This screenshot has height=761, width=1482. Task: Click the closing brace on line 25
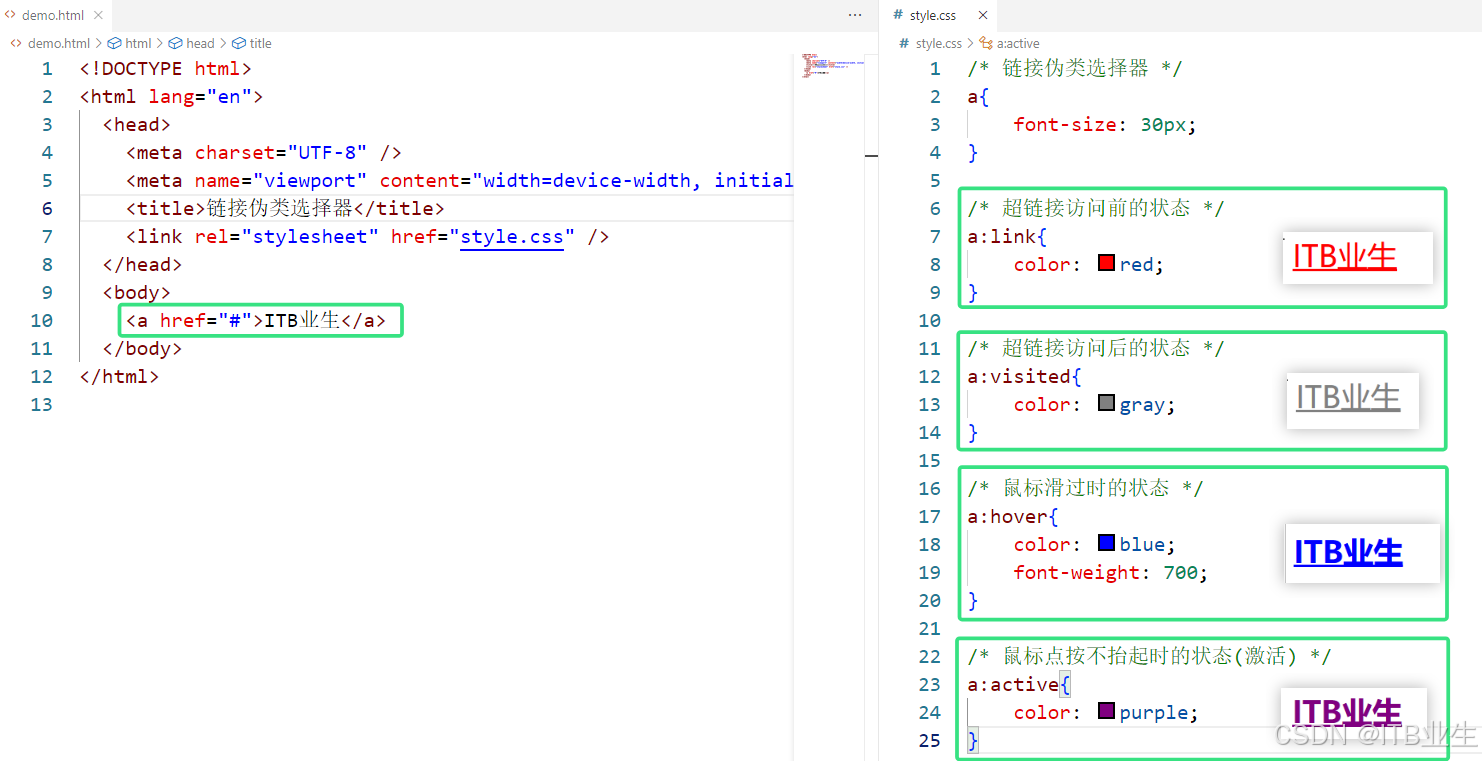click(x=973, y=741)
